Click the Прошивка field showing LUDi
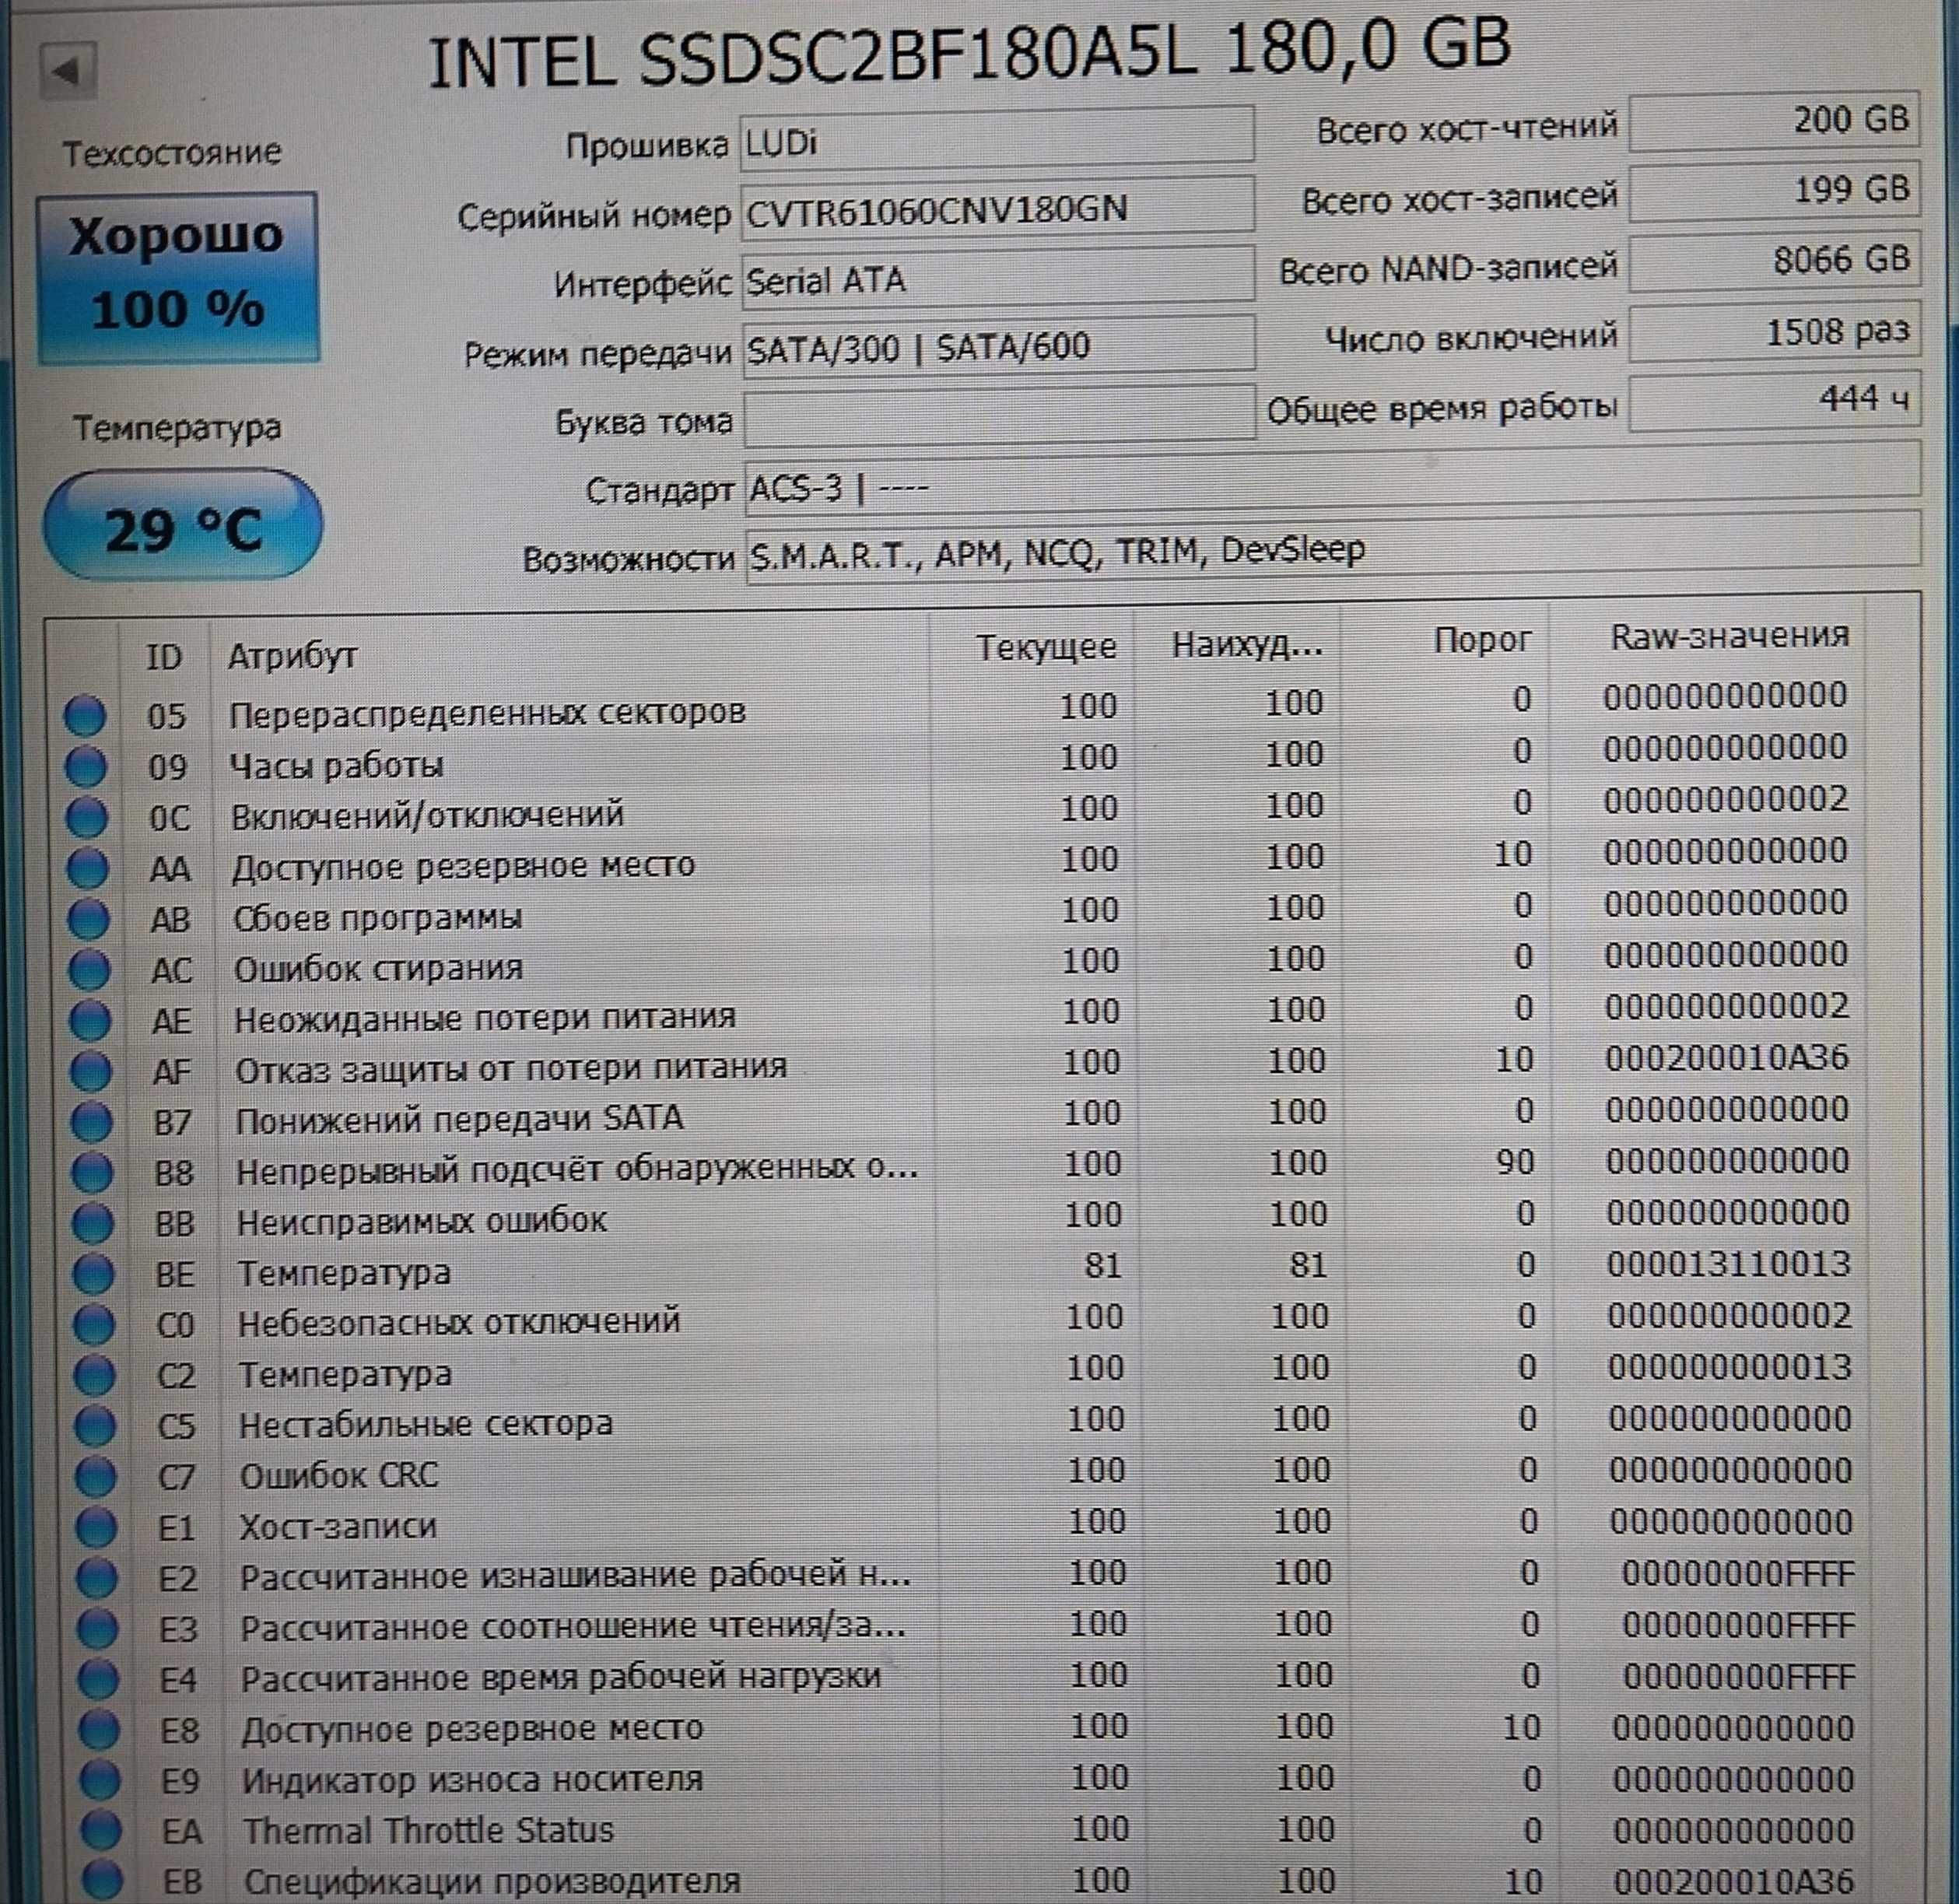The image size is (1959, 1904). [997, 137]
